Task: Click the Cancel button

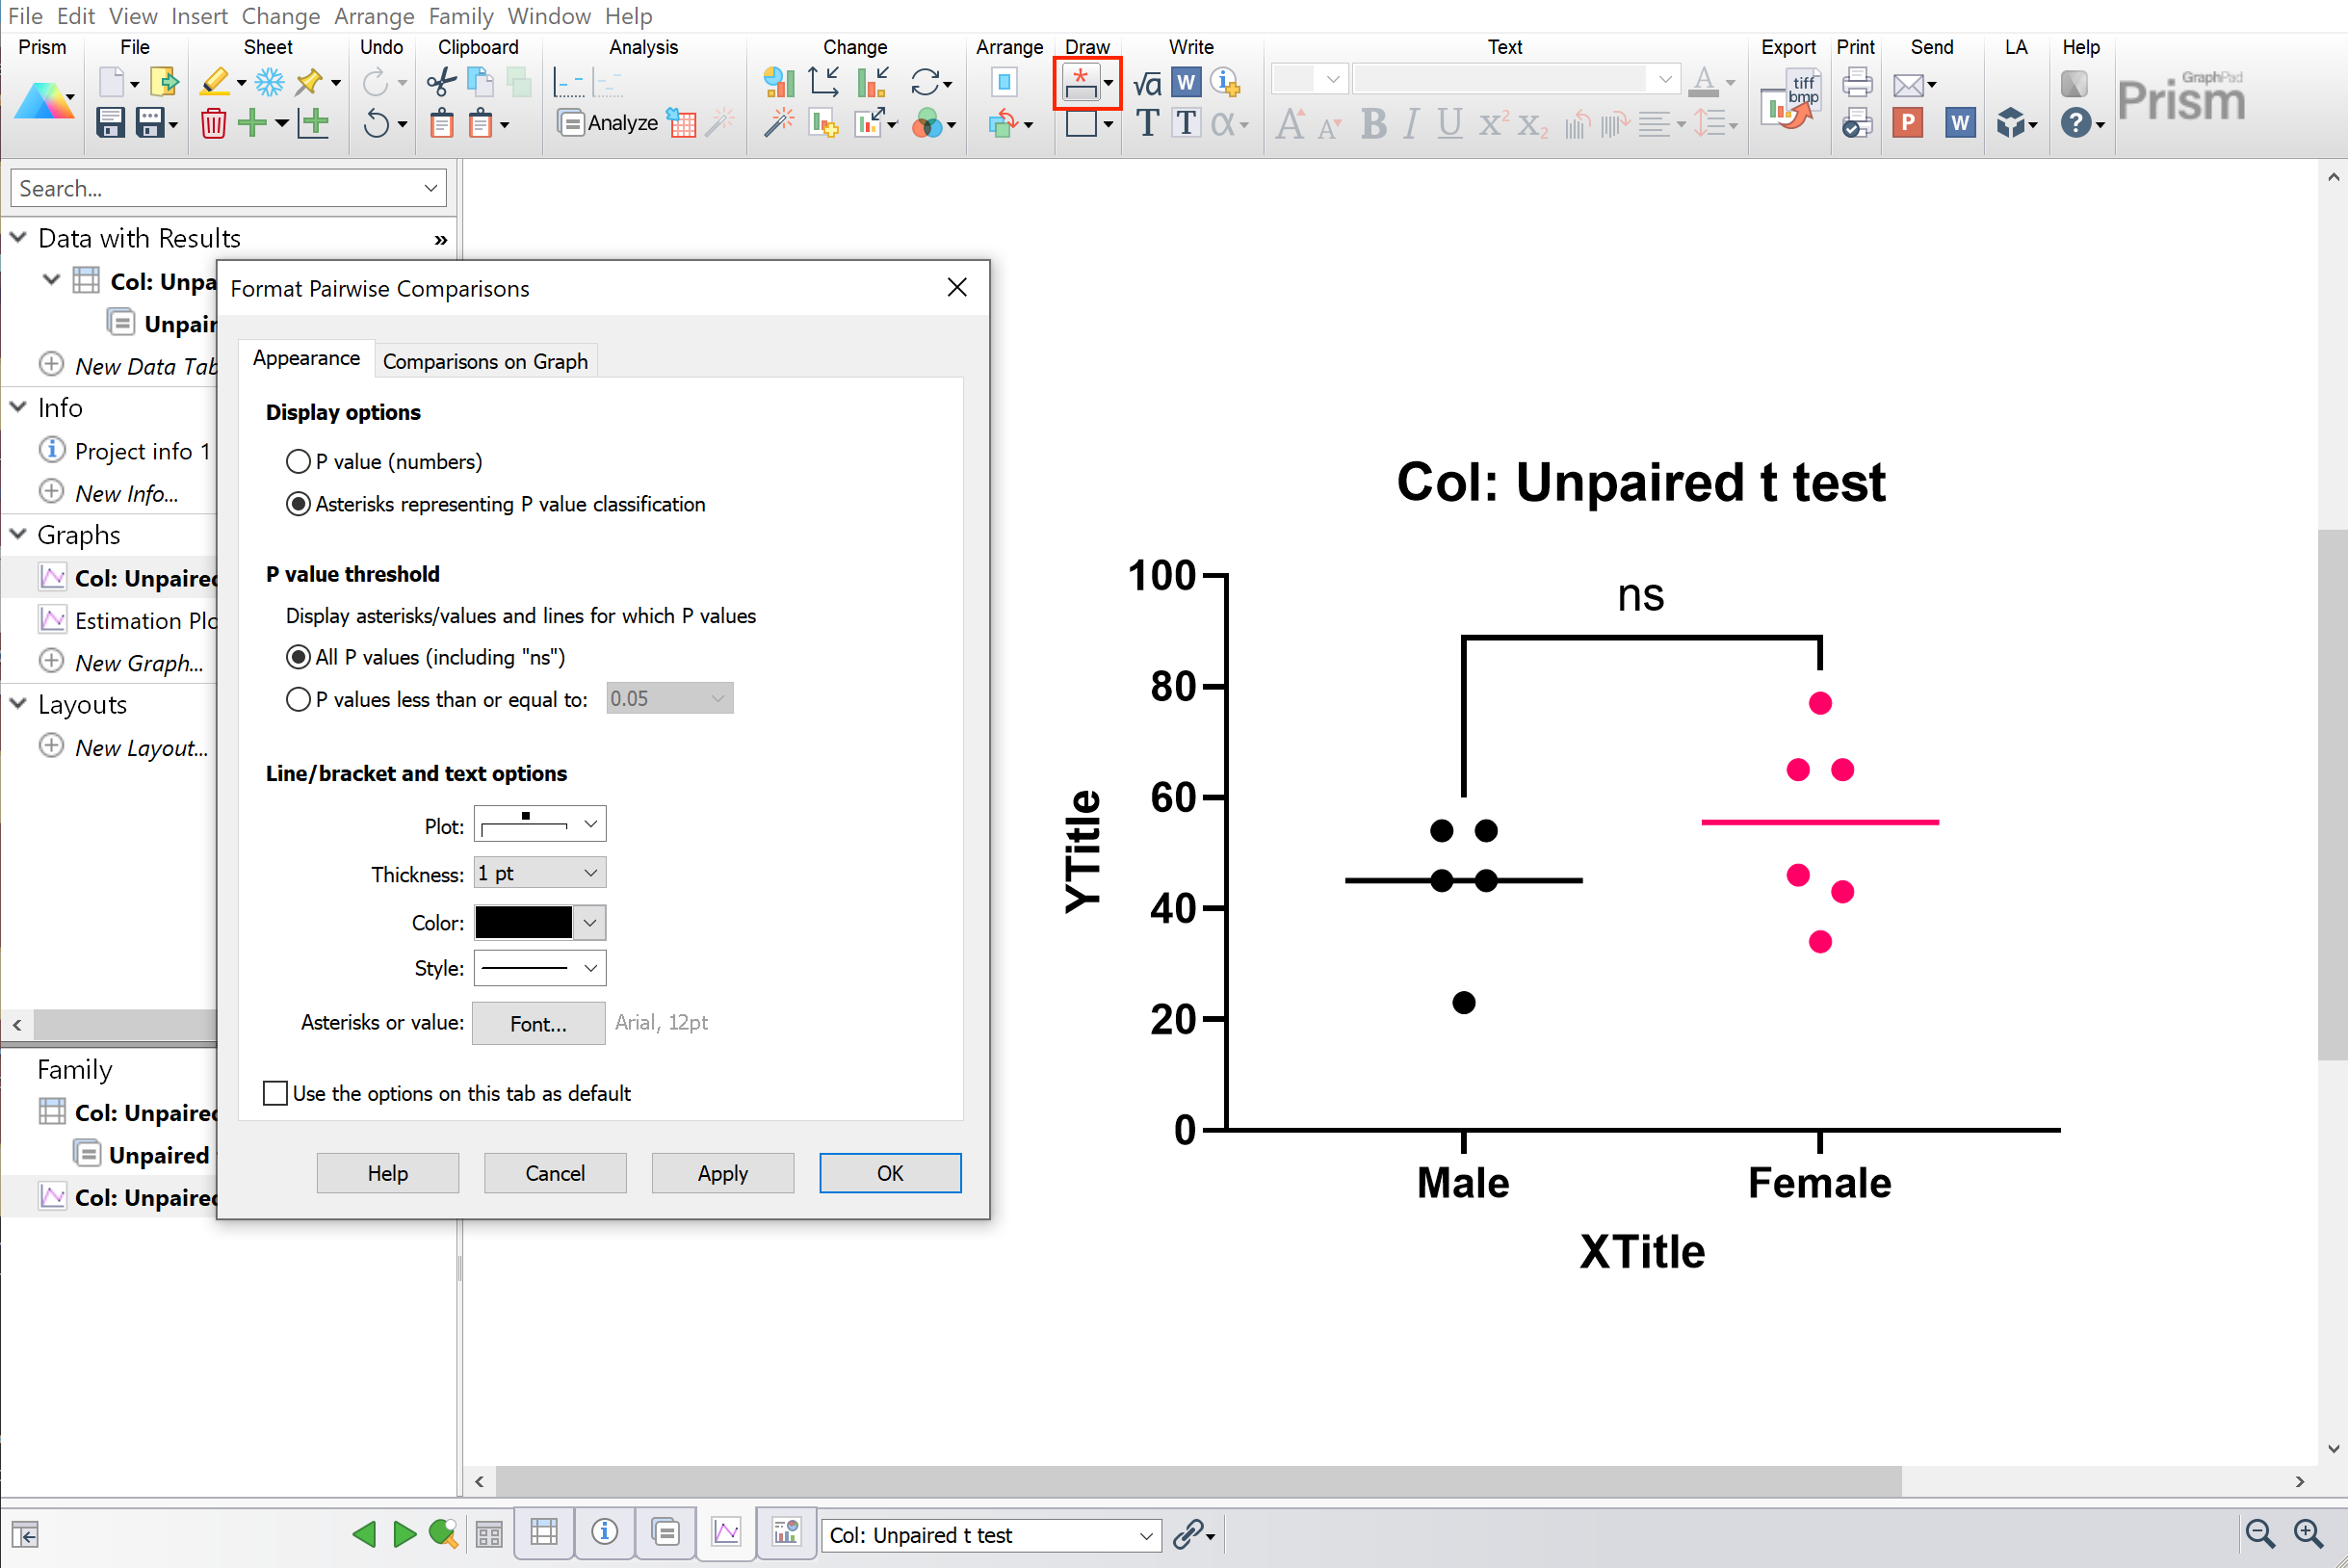Action: [x=555, y=1172]
